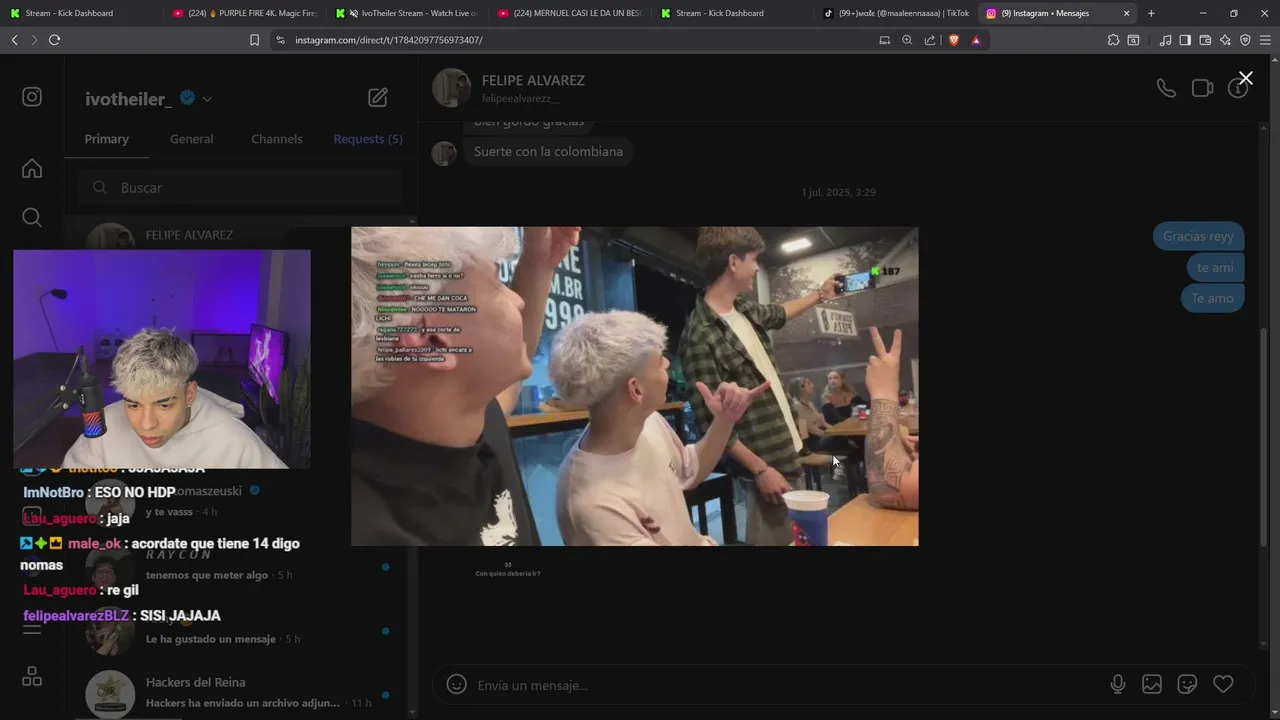Compose a new message with pencil icon

point(378,97)
